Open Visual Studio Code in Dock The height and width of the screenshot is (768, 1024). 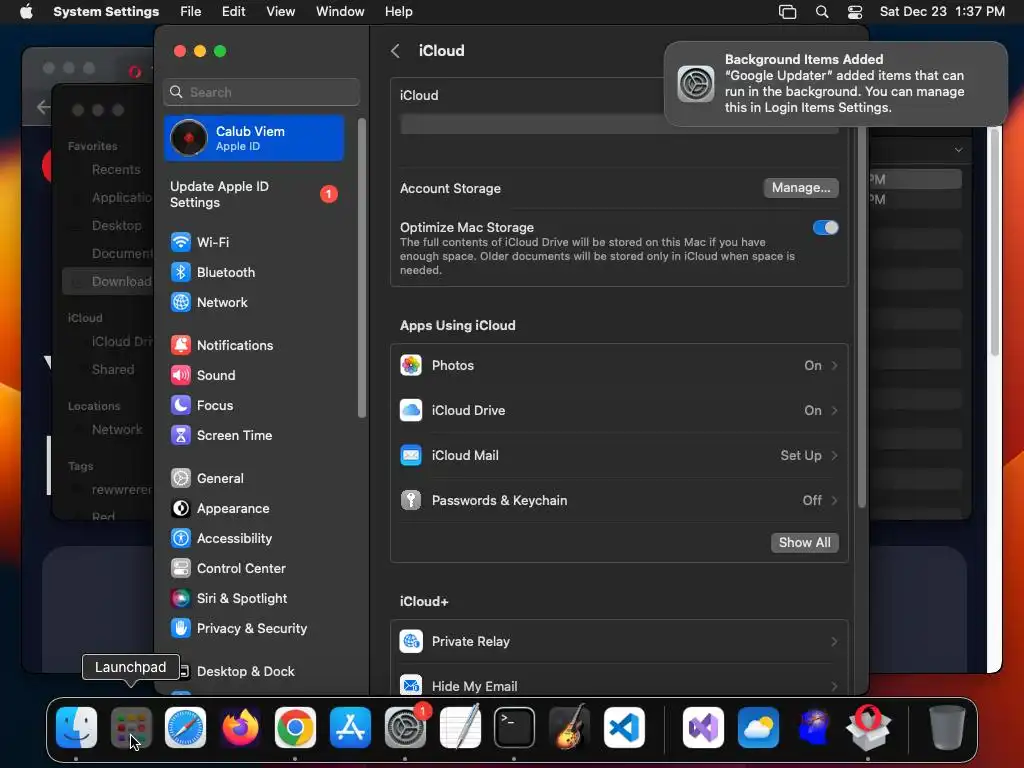pyautogui.click(x=624, y=727)
